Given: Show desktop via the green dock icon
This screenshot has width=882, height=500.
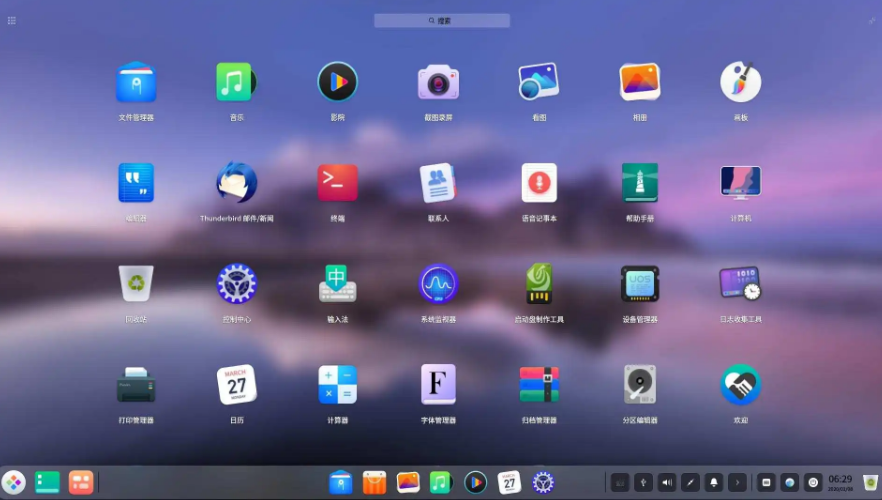Looking at the screenshot, I should (x=47, y=483).
